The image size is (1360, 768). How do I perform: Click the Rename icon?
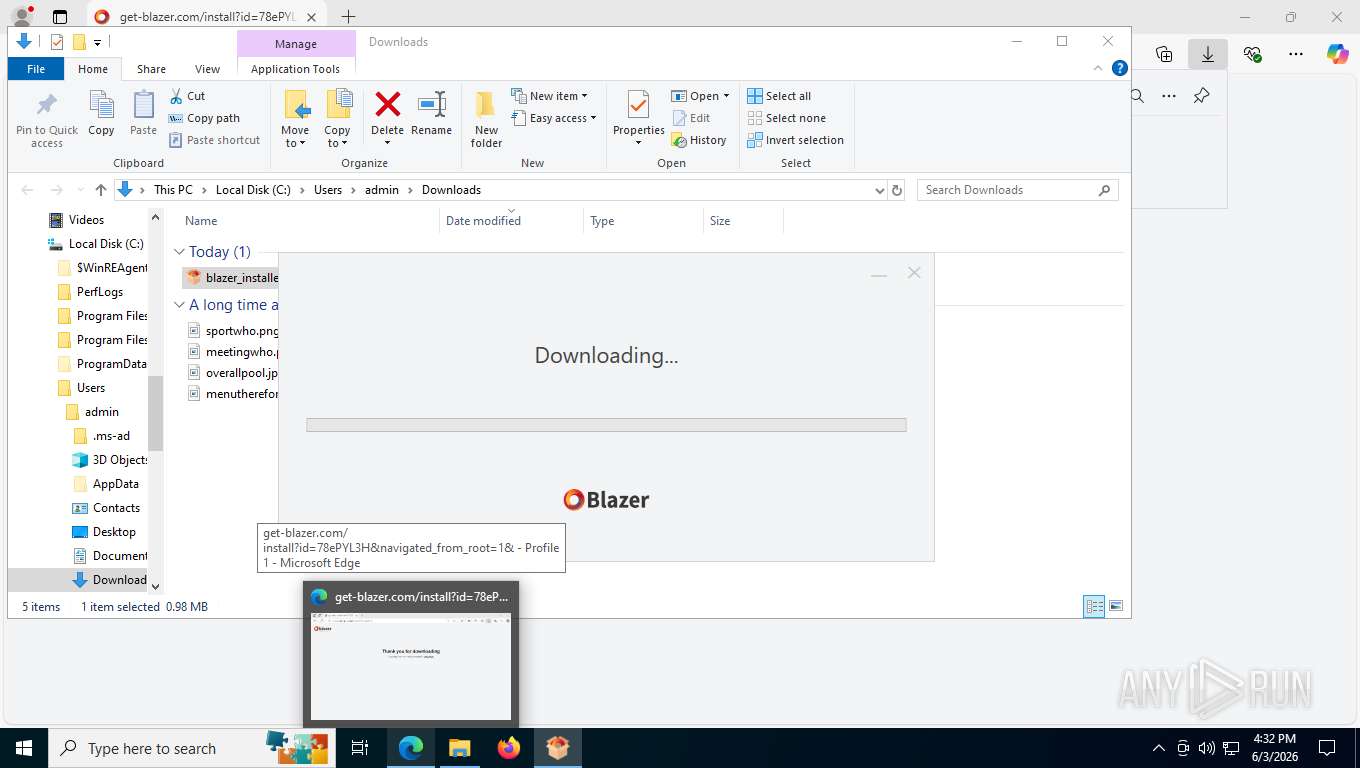click(431, 113)
